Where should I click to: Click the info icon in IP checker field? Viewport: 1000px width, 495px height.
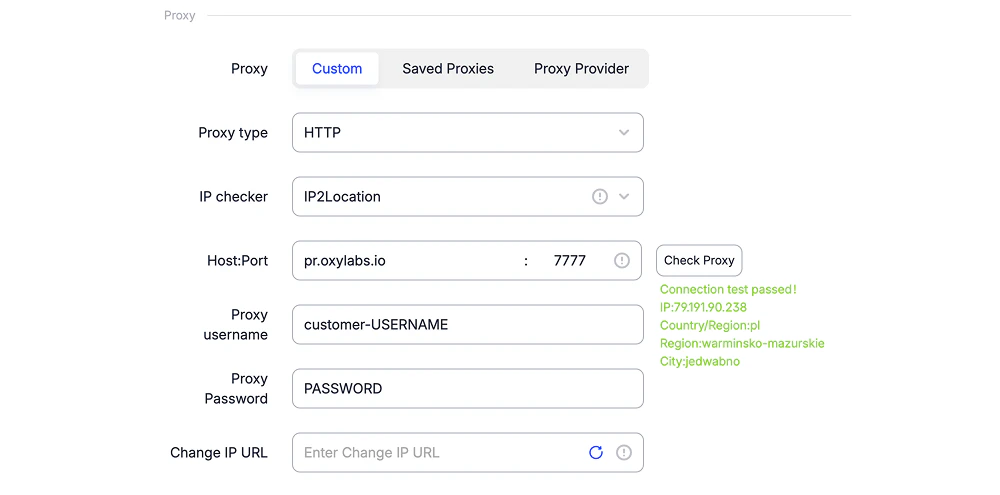click(599, 196)
